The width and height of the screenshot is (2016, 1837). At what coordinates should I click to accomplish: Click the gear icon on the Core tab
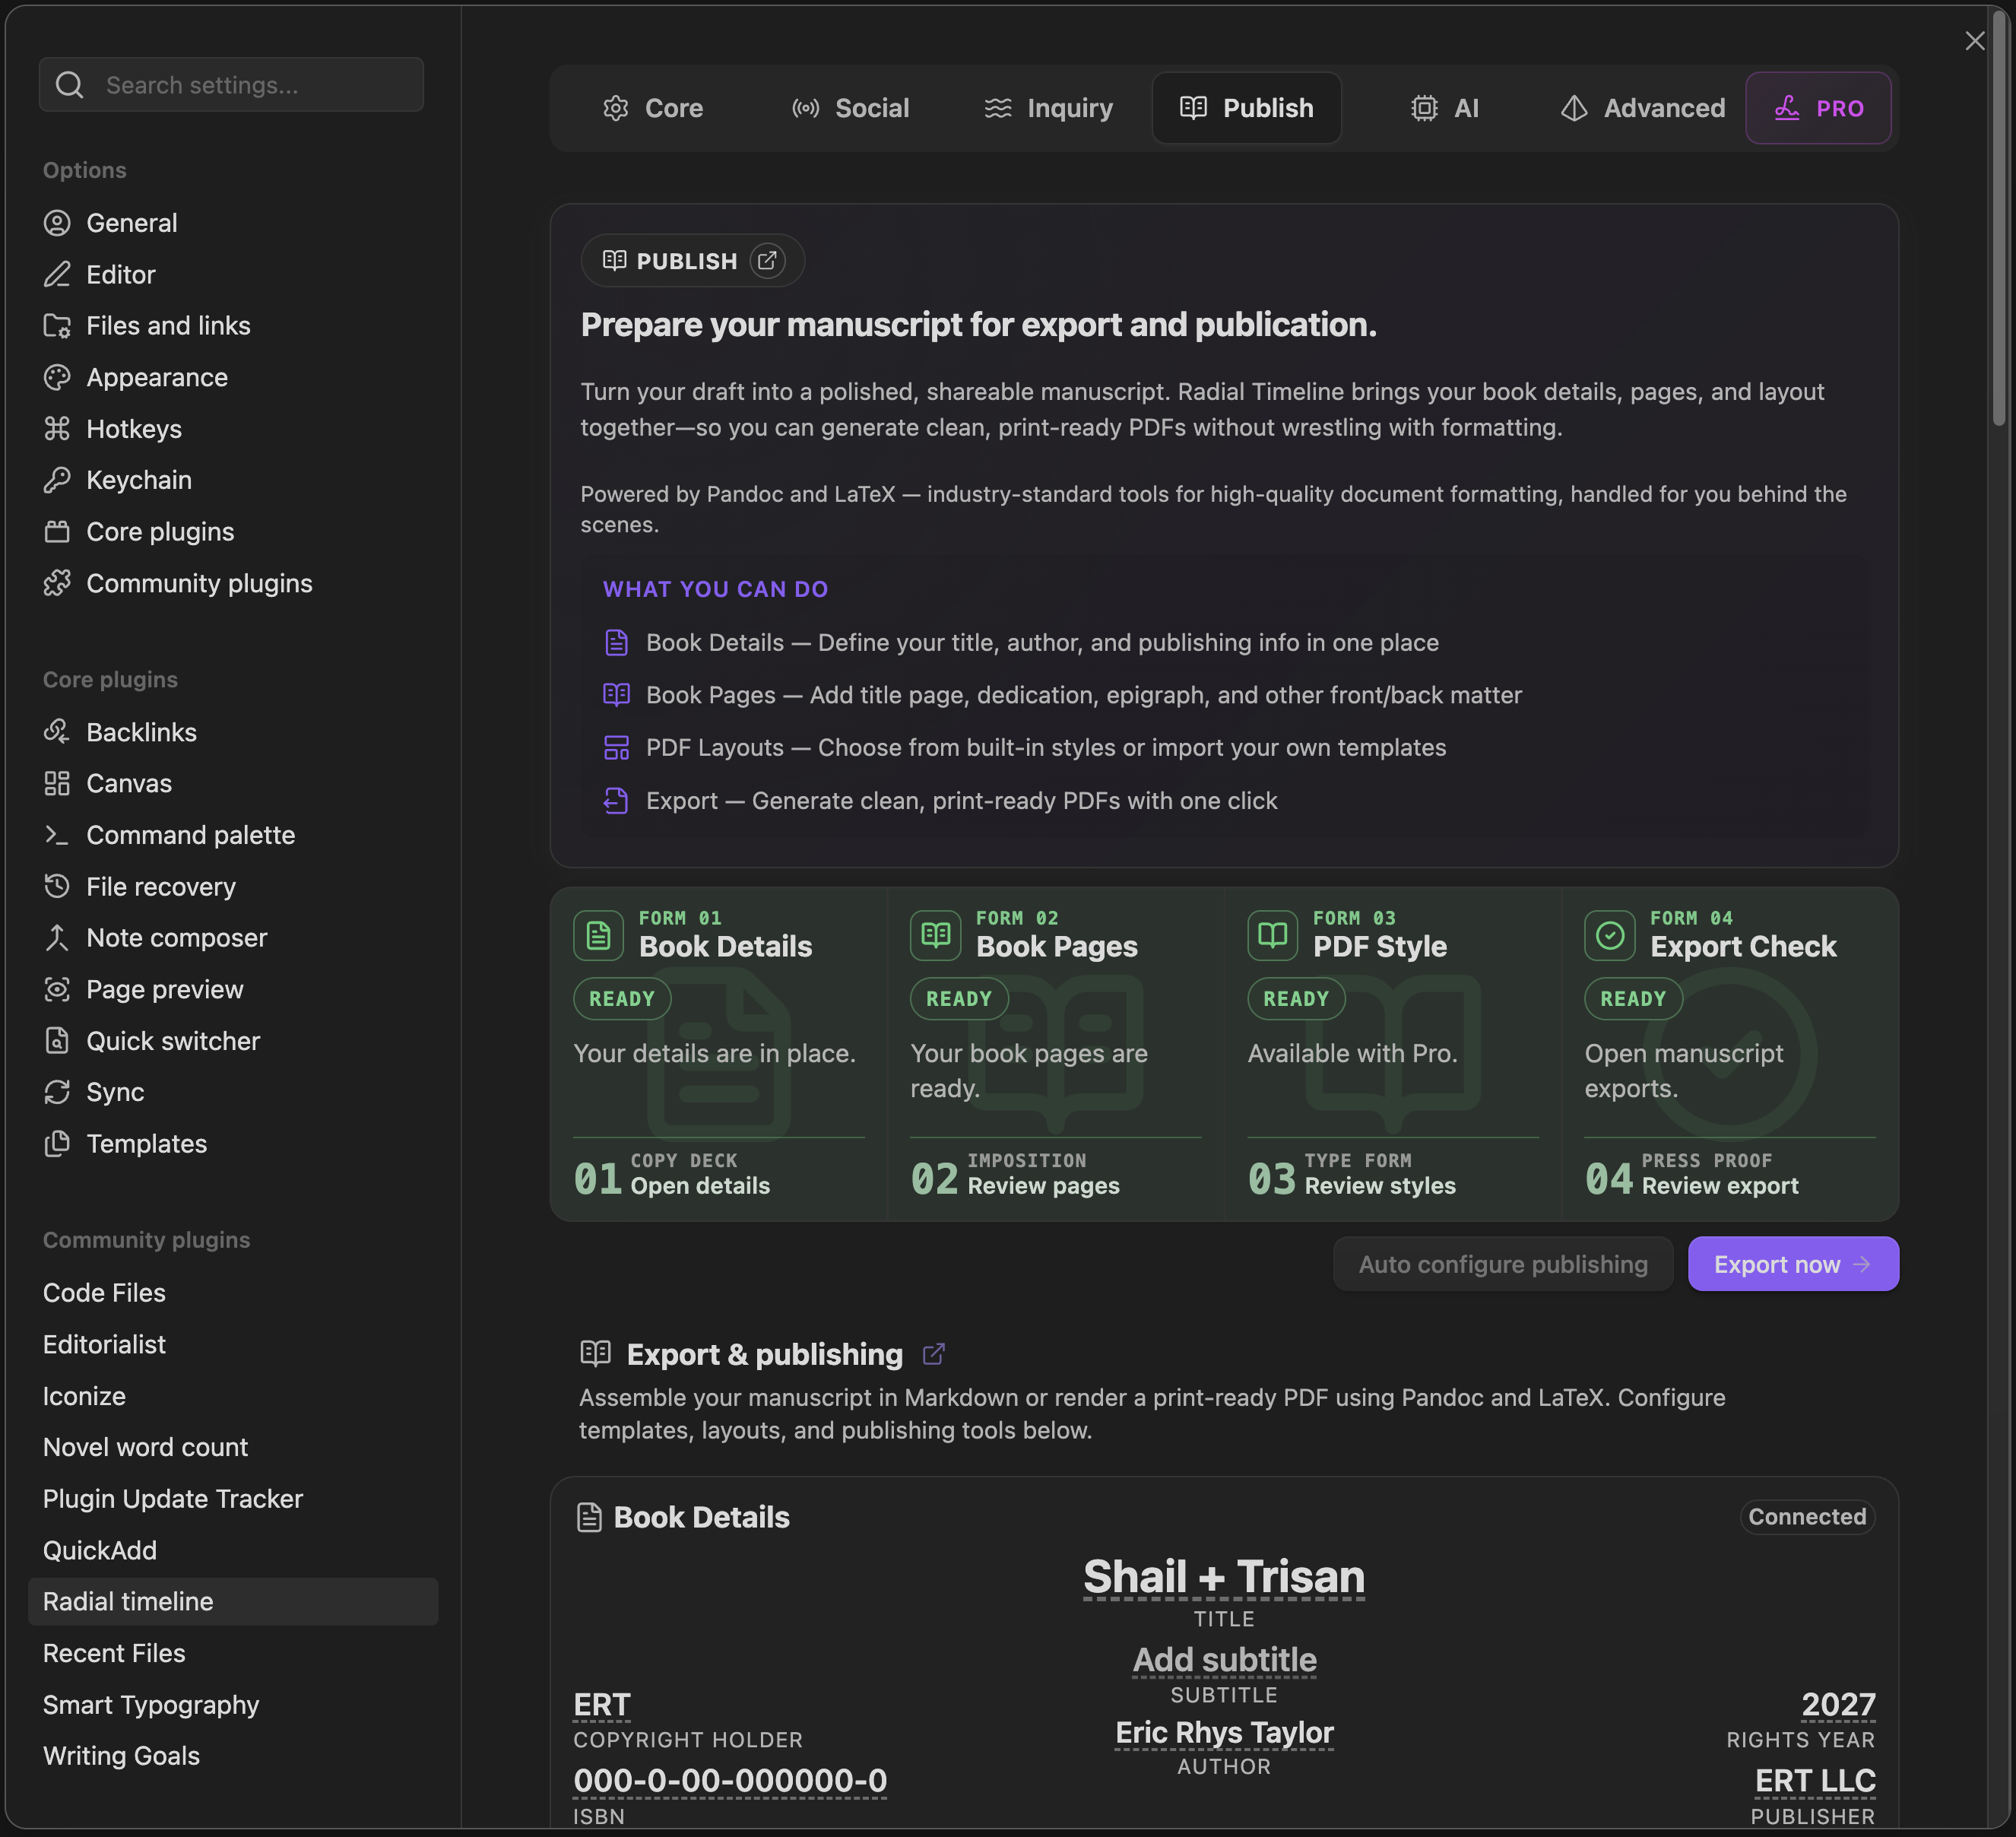615,108
